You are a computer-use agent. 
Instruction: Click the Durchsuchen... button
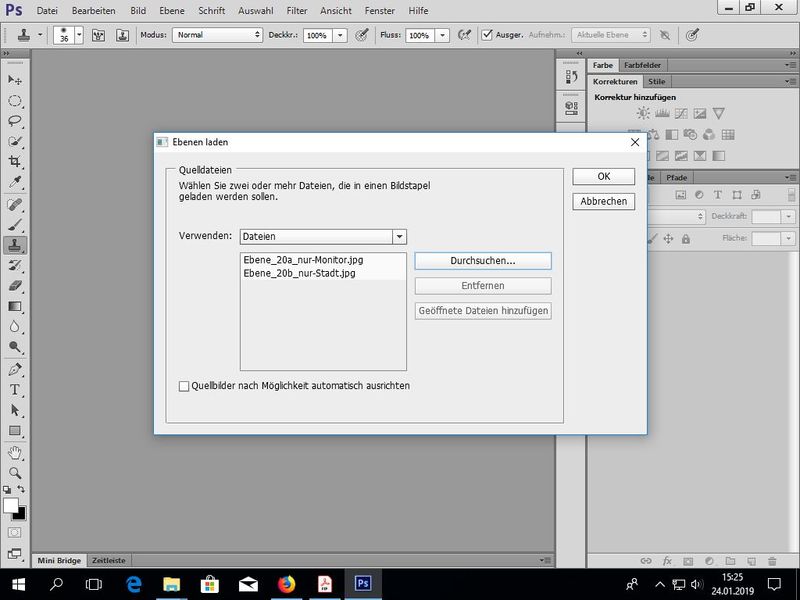point(483,260)
